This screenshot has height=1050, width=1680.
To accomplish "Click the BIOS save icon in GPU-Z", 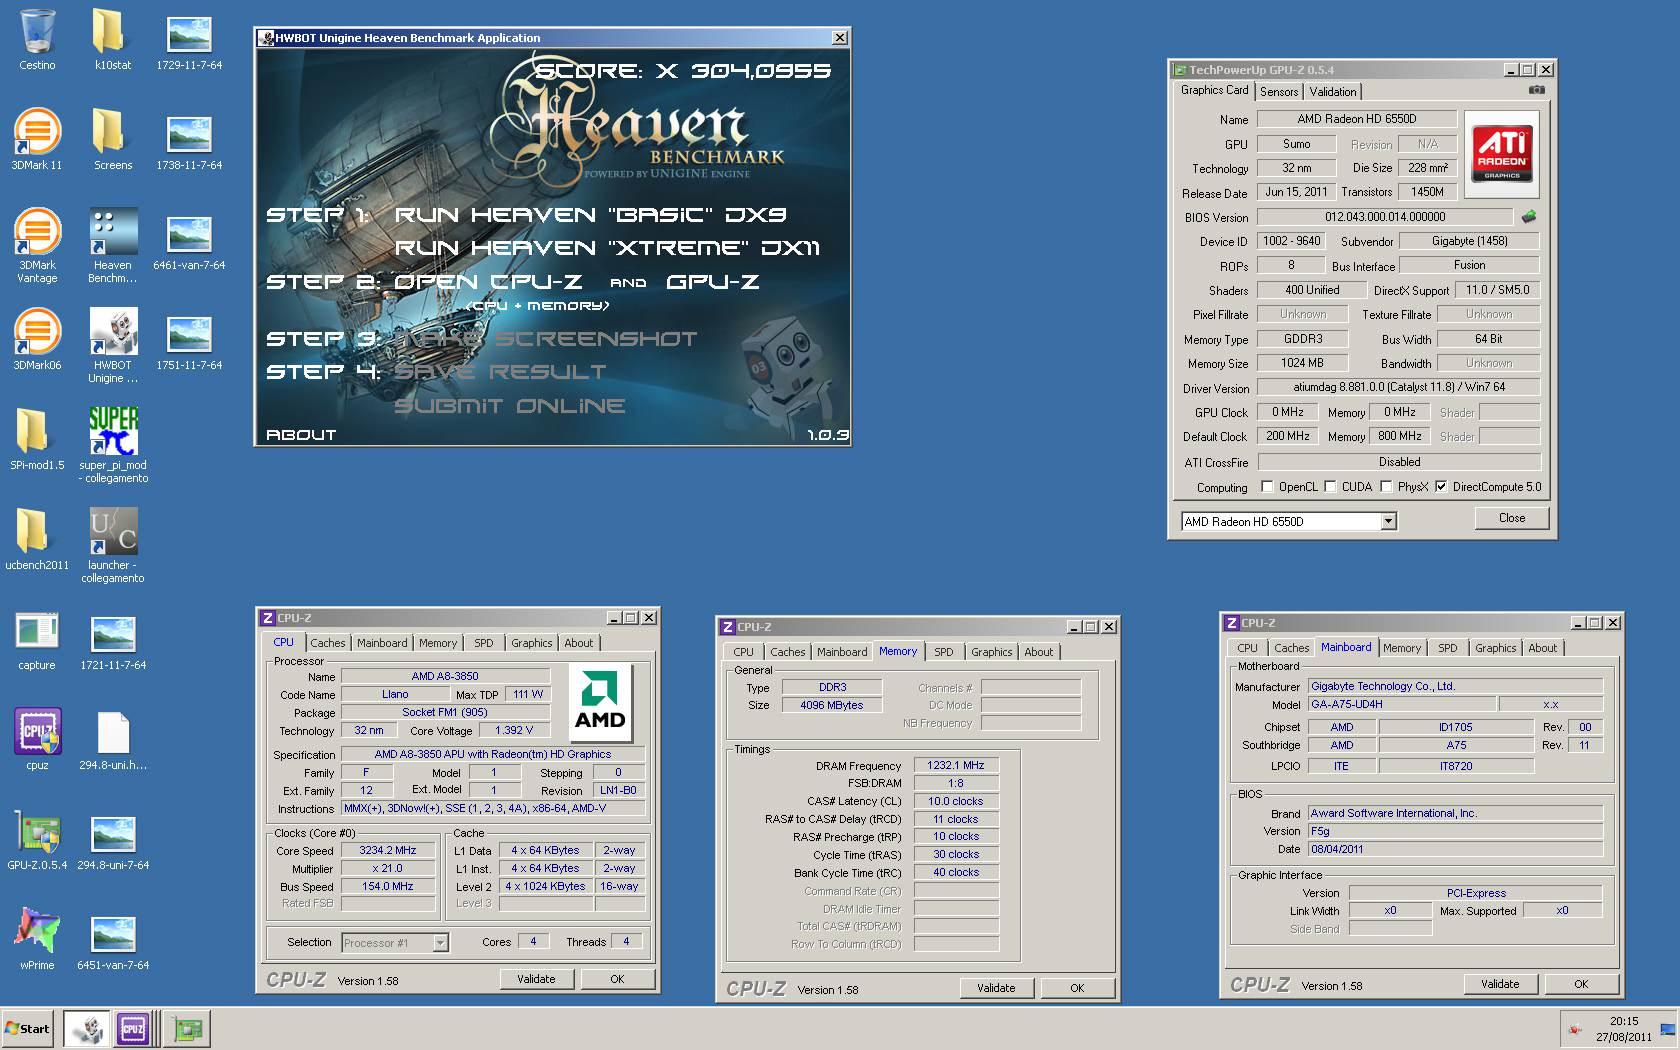I will pos(1528,216).
